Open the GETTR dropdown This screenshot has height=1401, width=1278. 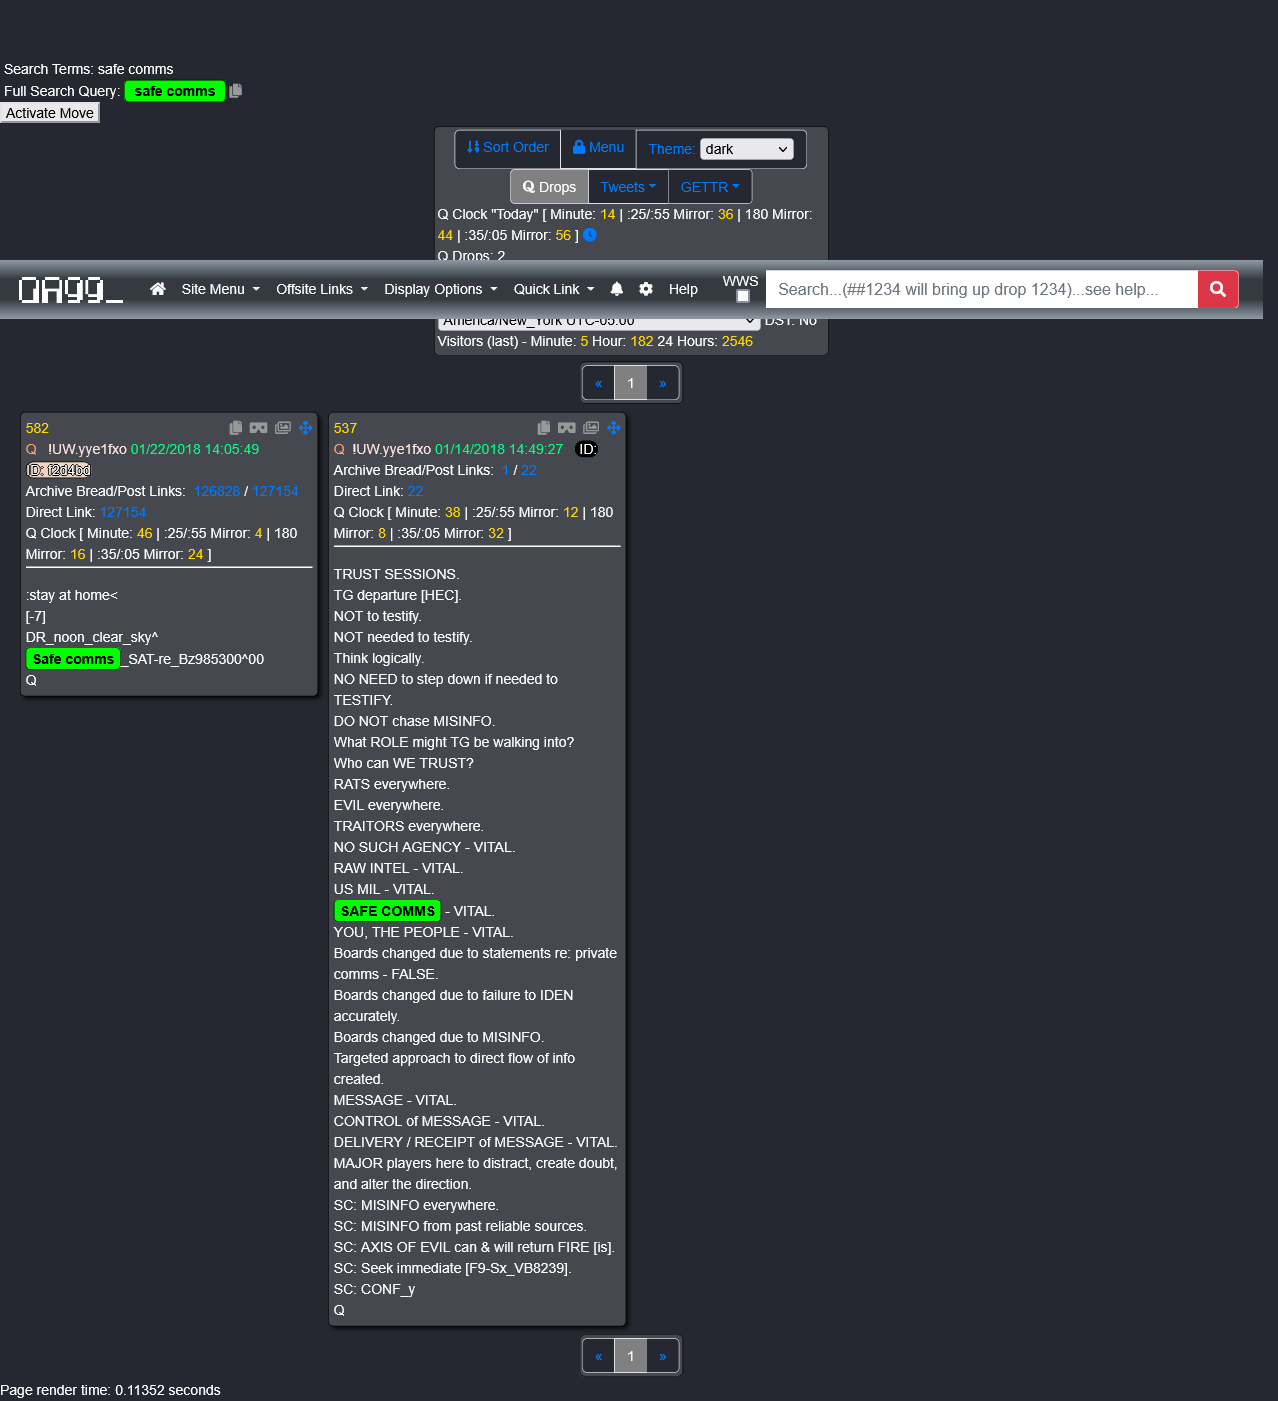[x=710, y=187]
